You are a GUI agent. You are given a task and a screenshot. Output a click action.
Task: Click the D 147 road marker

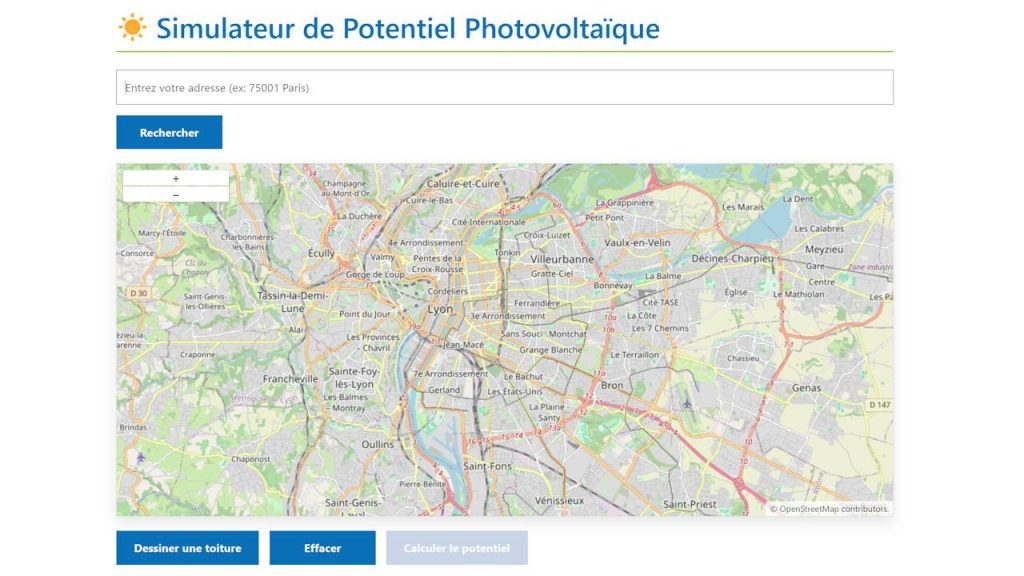[880, 405]
